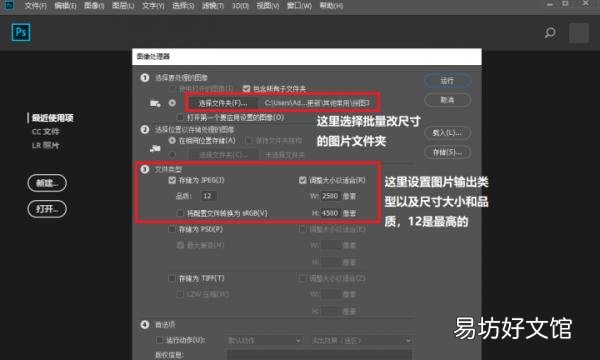Open the 默认动作 action set dropdown
This screenshot has height=360, width=600.
coord(264,340)
